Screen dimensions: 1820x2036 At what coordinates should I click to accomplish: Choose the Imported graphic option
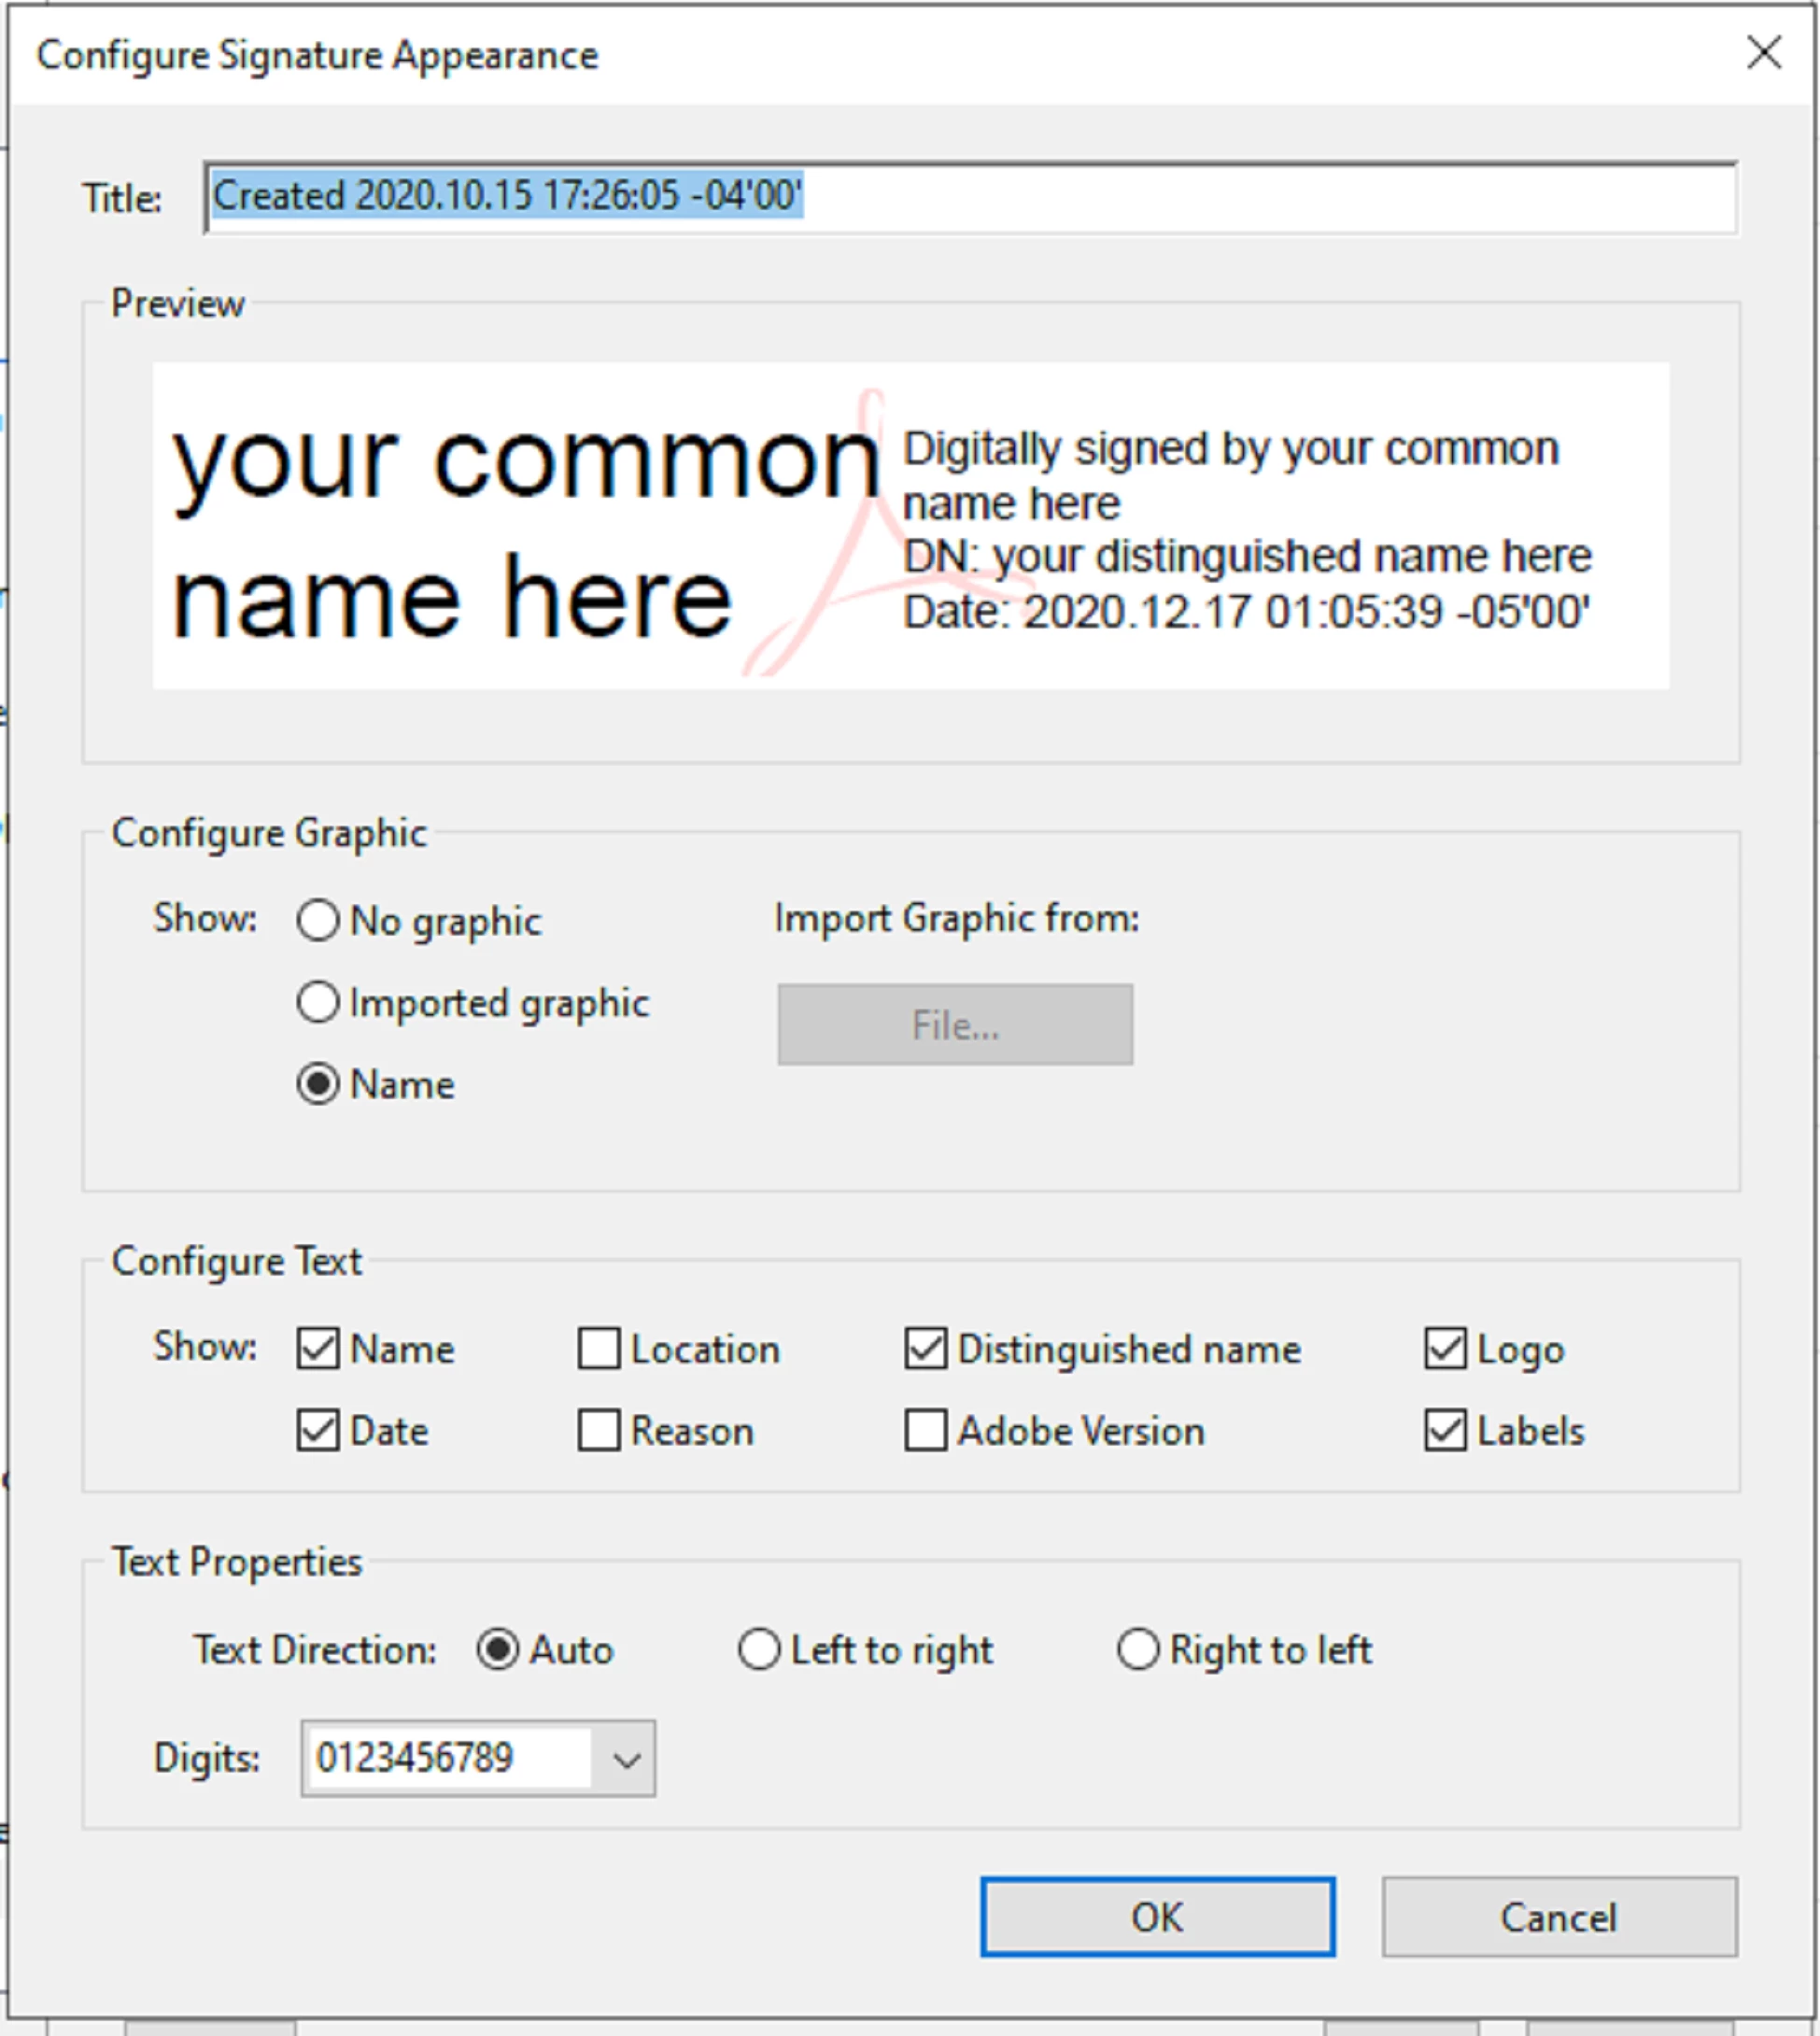(x=318, y=1002)
